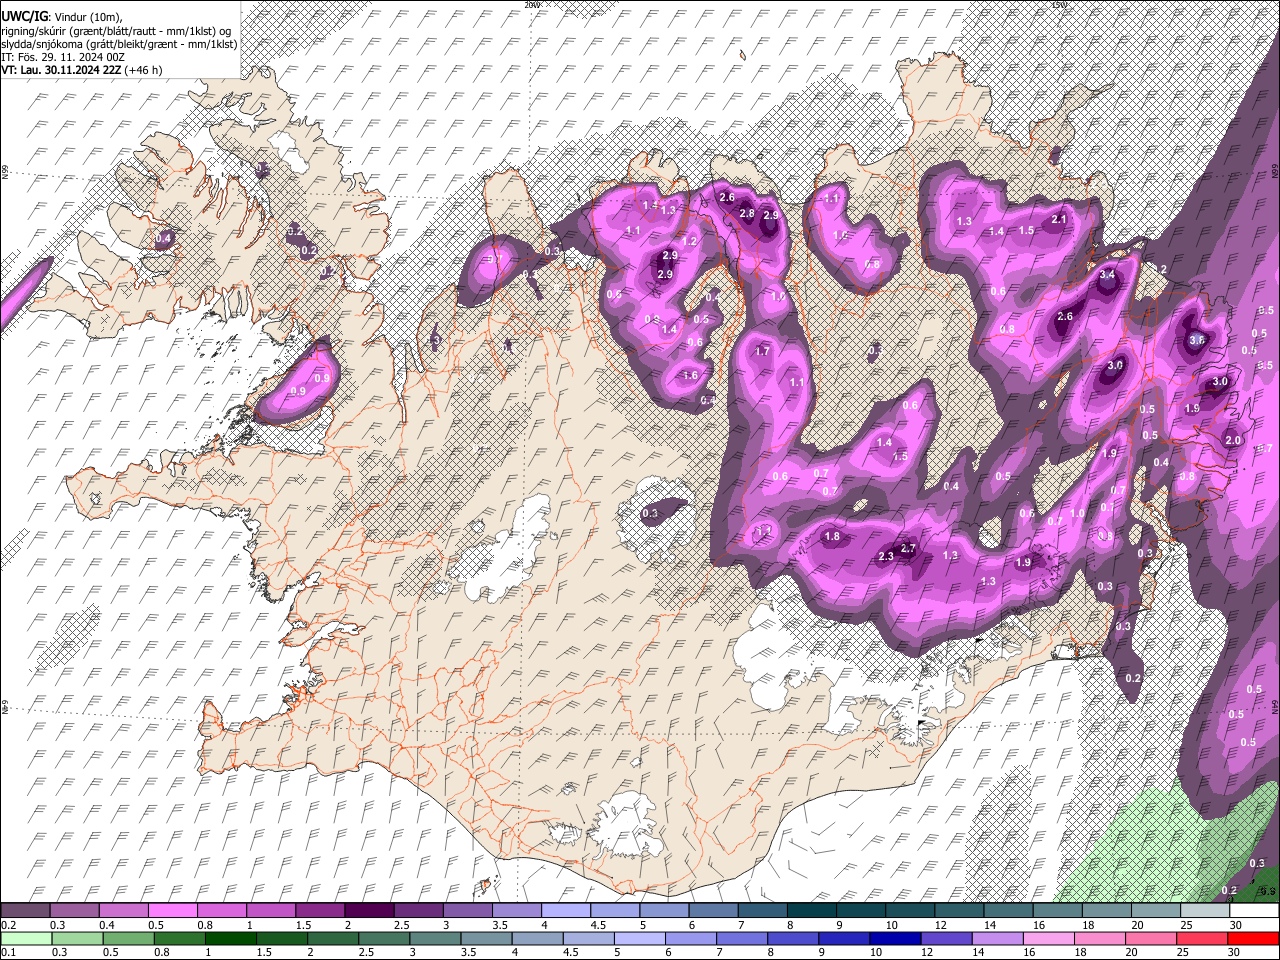Click the navy blue 10 swatch in bottom legend row
The image size is (1280, 960).
coord(896,938)
